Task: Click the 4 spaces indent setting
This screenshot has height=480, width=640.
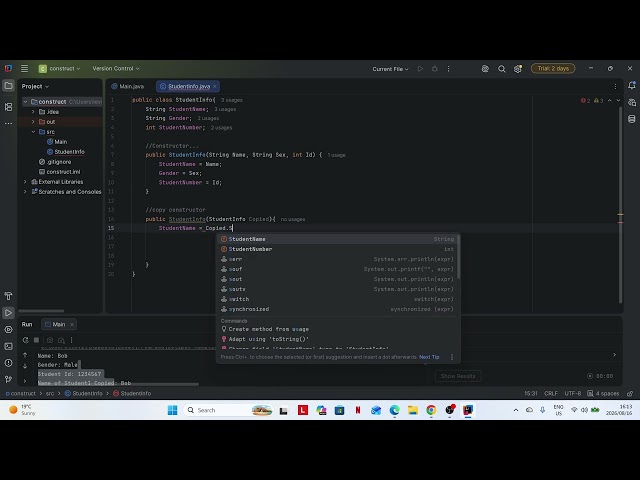Action: [x=603, y=393]
